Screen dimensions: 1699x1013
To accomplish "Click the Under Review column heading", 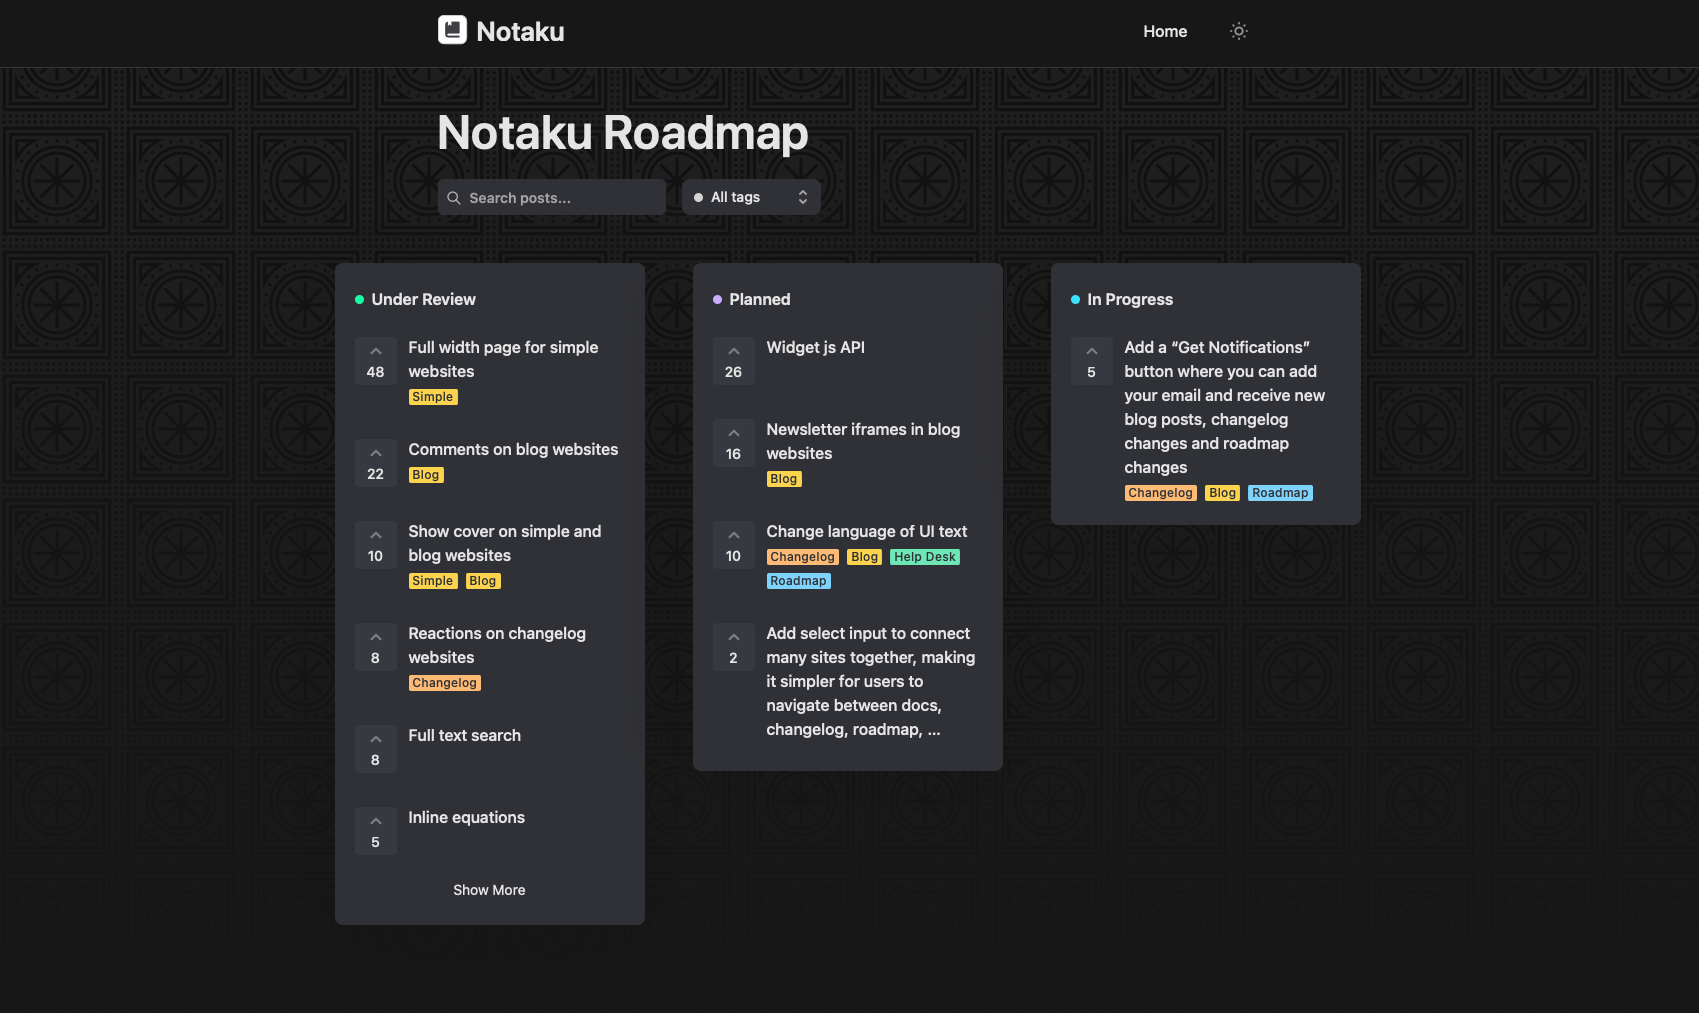I will pos(424,299).
